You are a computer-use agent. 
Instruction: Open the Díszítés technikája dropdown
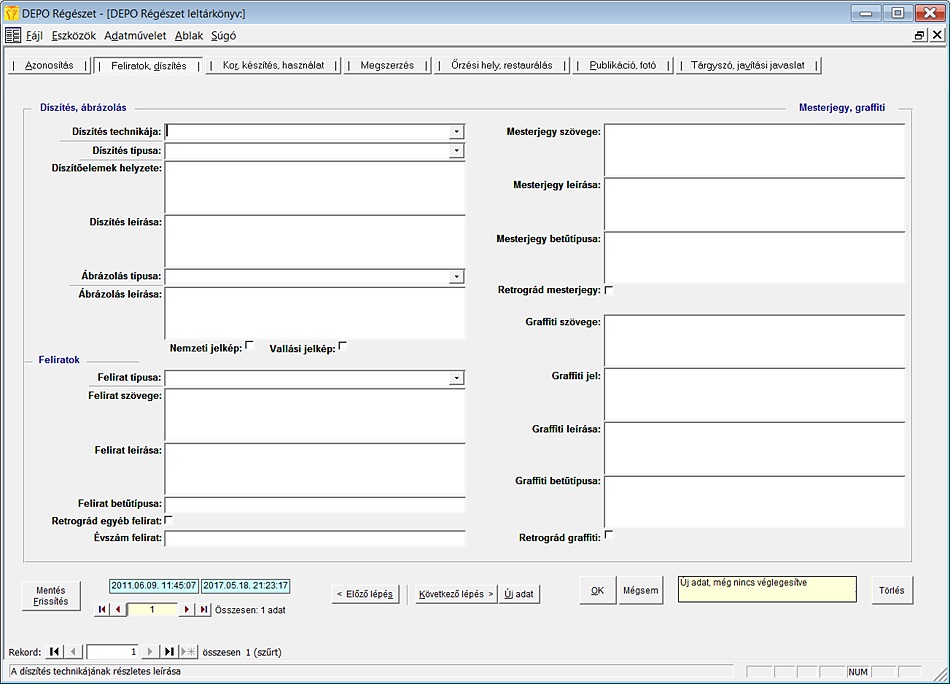[456, 131]
